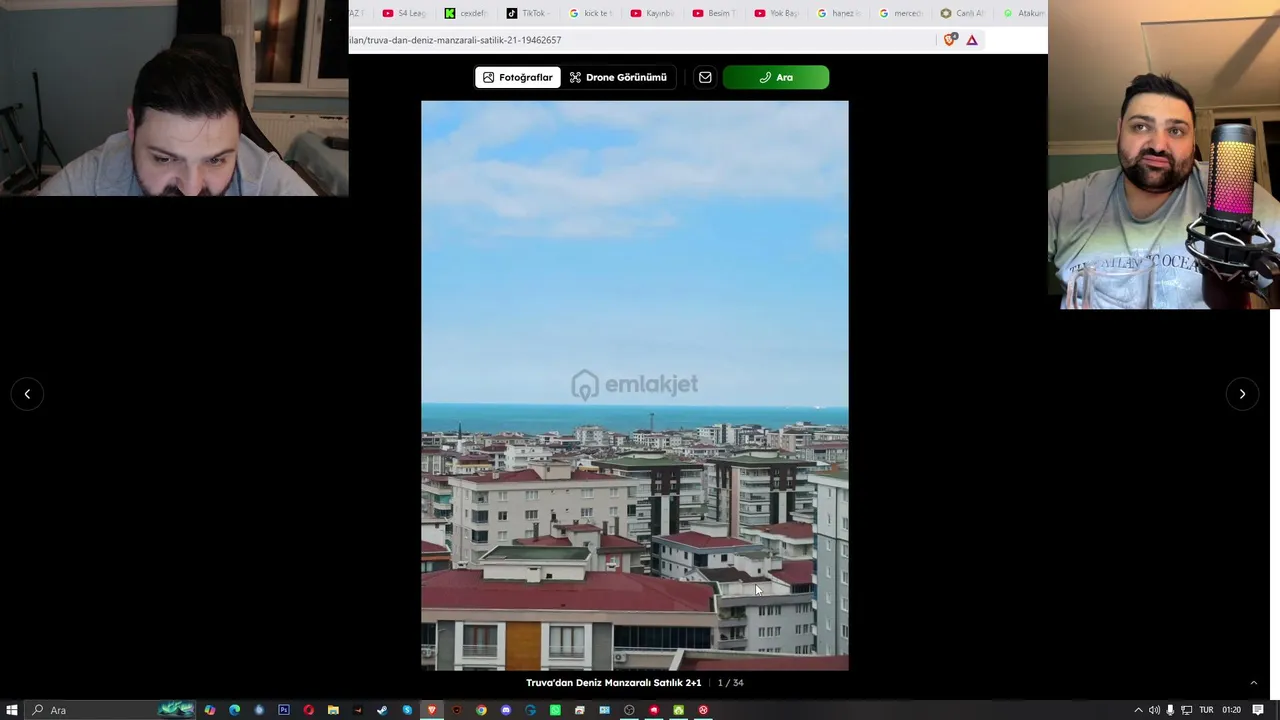Click the taskbar search box labeled Ara

pyautogui.click(x=110, y=710)
